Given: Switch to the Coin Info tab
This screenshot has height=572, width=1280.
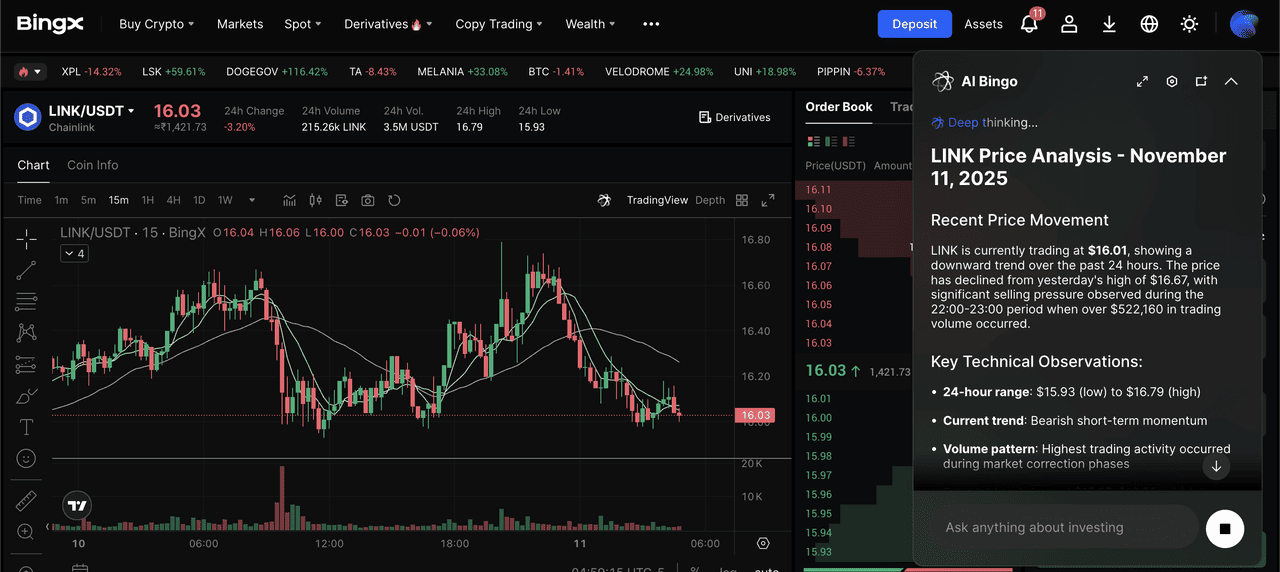Looking at the screenshot, I should pos(92,165).
